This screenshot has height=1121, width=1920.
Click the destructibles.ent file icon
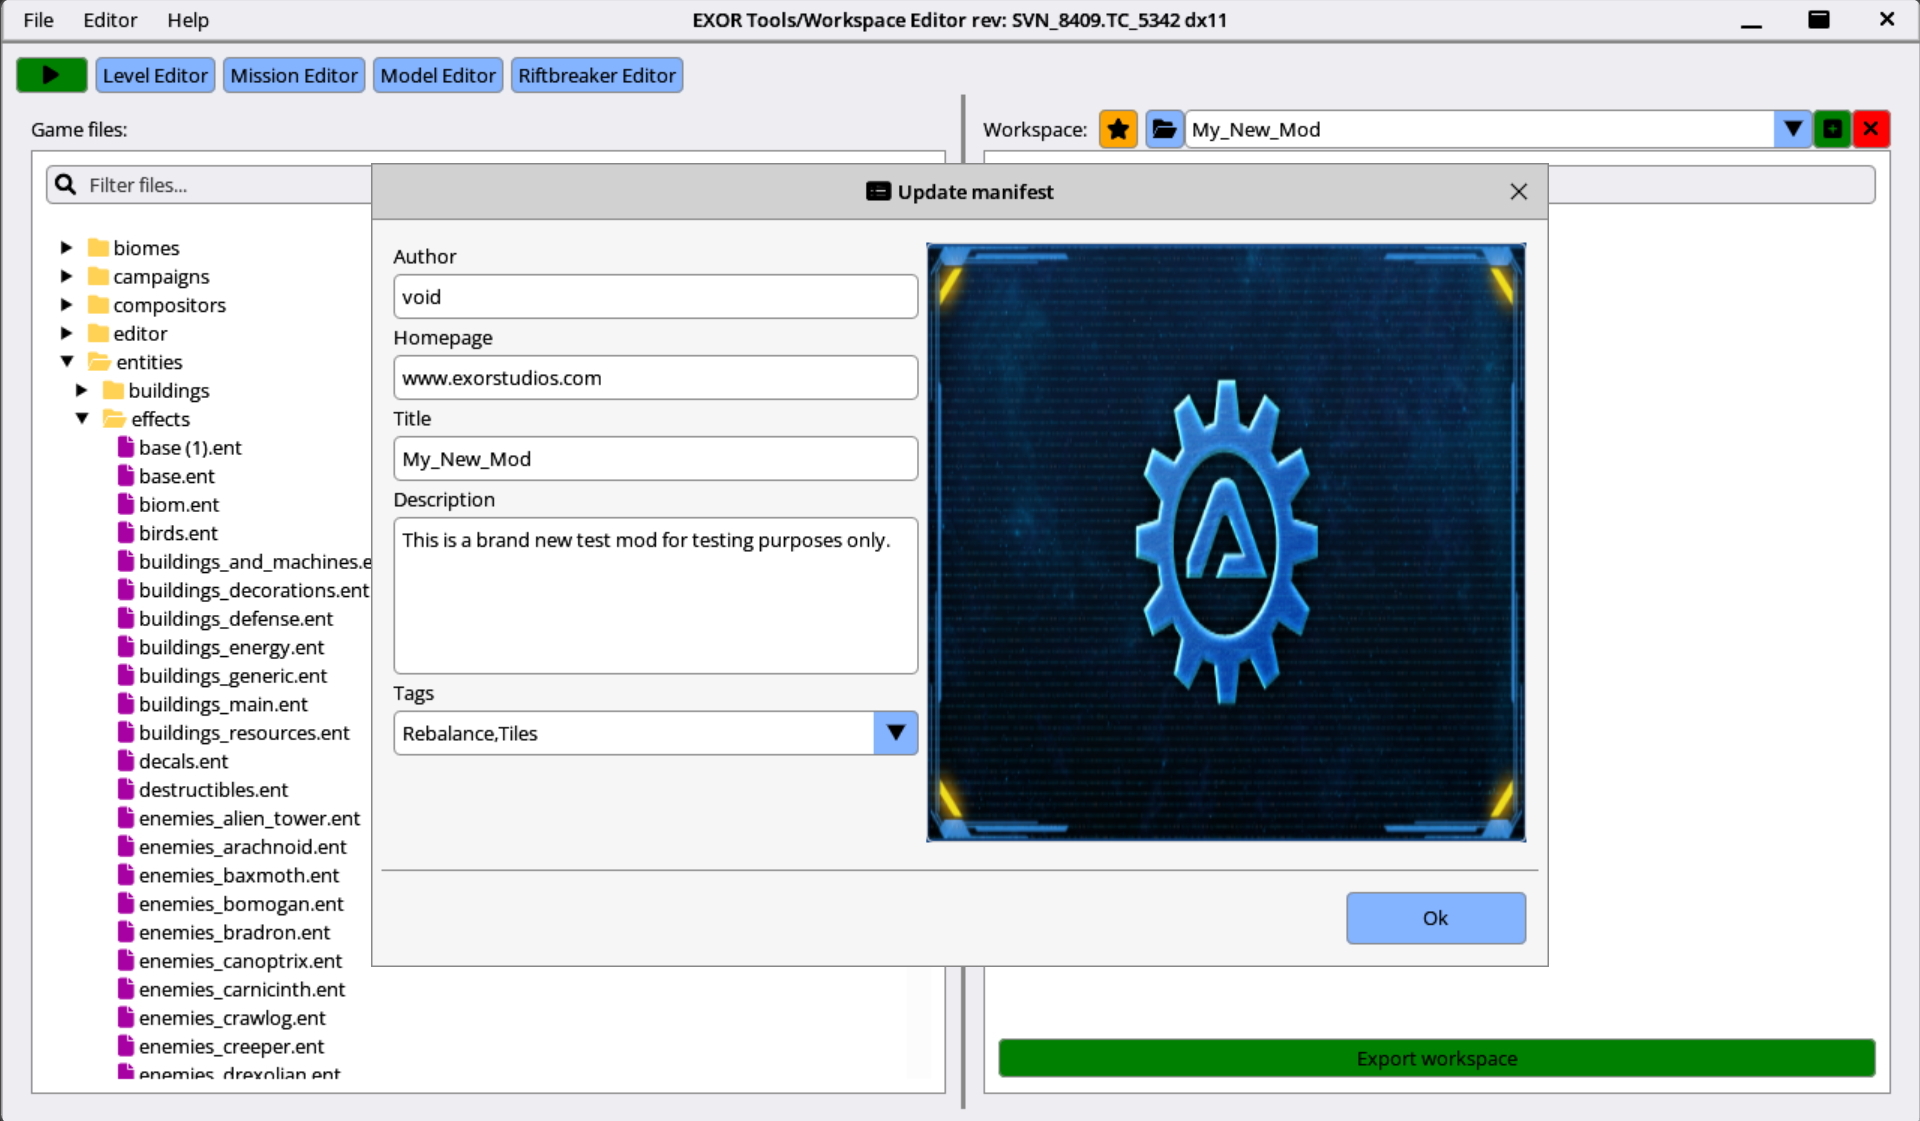(126, 789)
